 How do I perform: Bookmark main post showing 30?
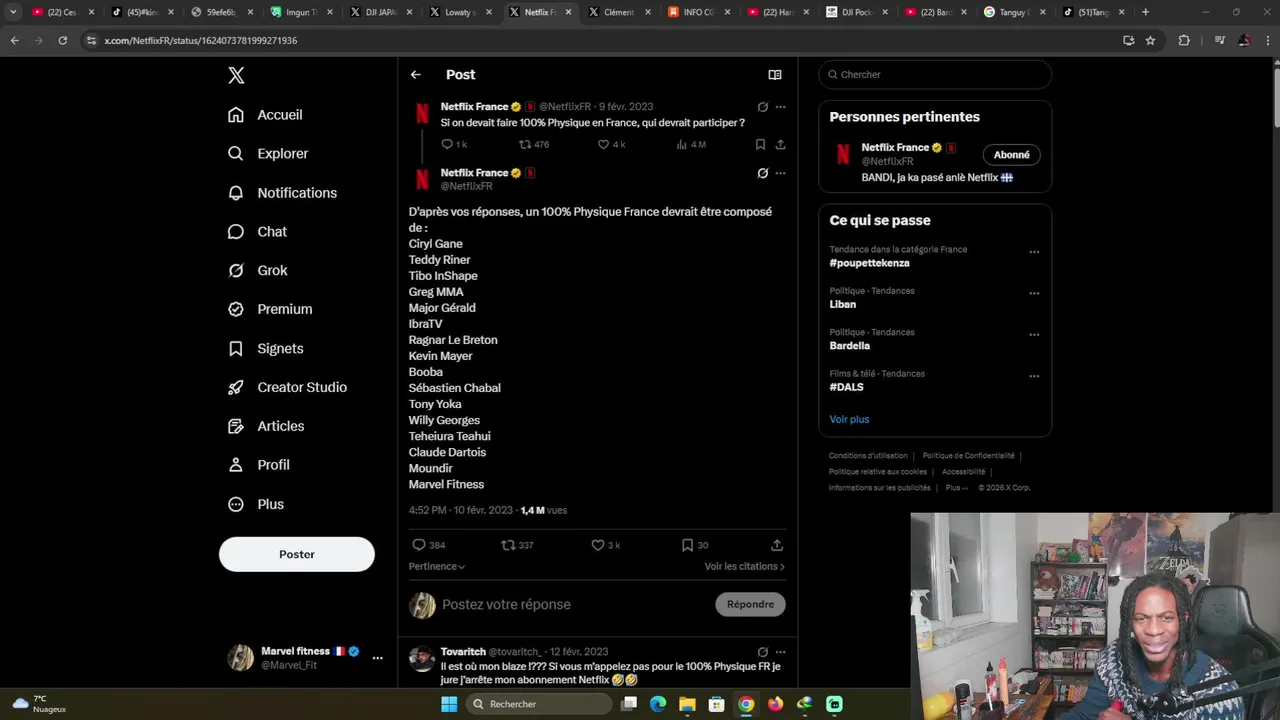coord(687,545)
